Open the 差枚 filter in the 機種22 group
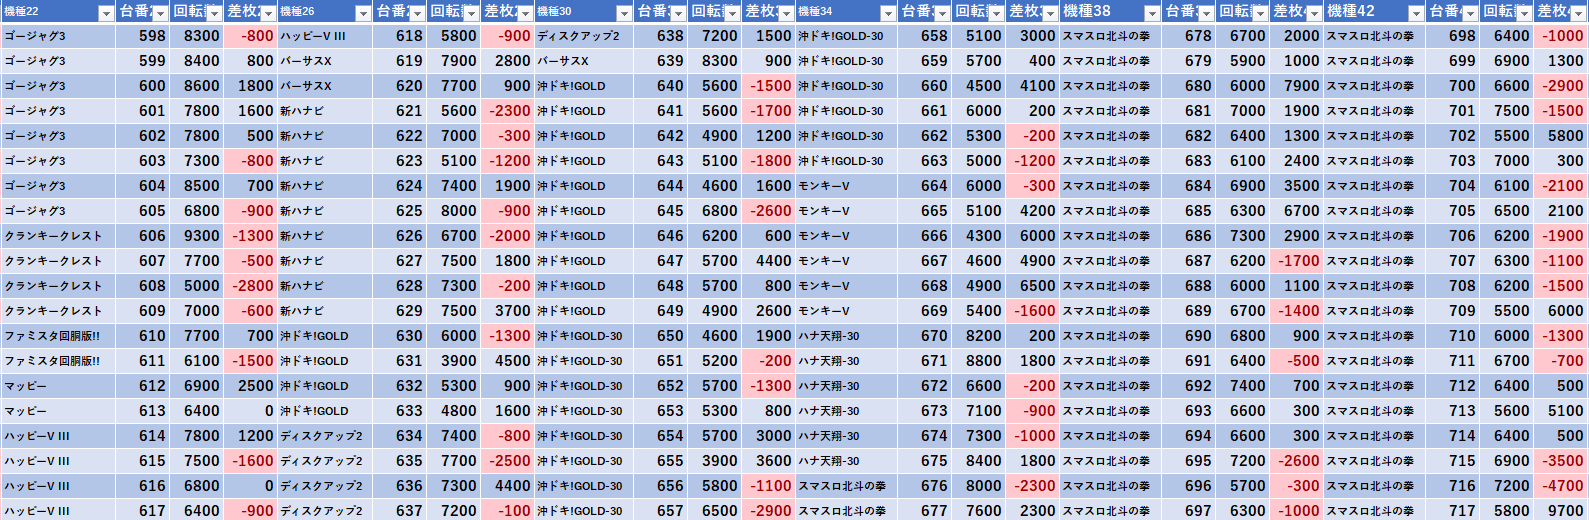The width and height of the screenshot is (1589, 520). [268, 13]
